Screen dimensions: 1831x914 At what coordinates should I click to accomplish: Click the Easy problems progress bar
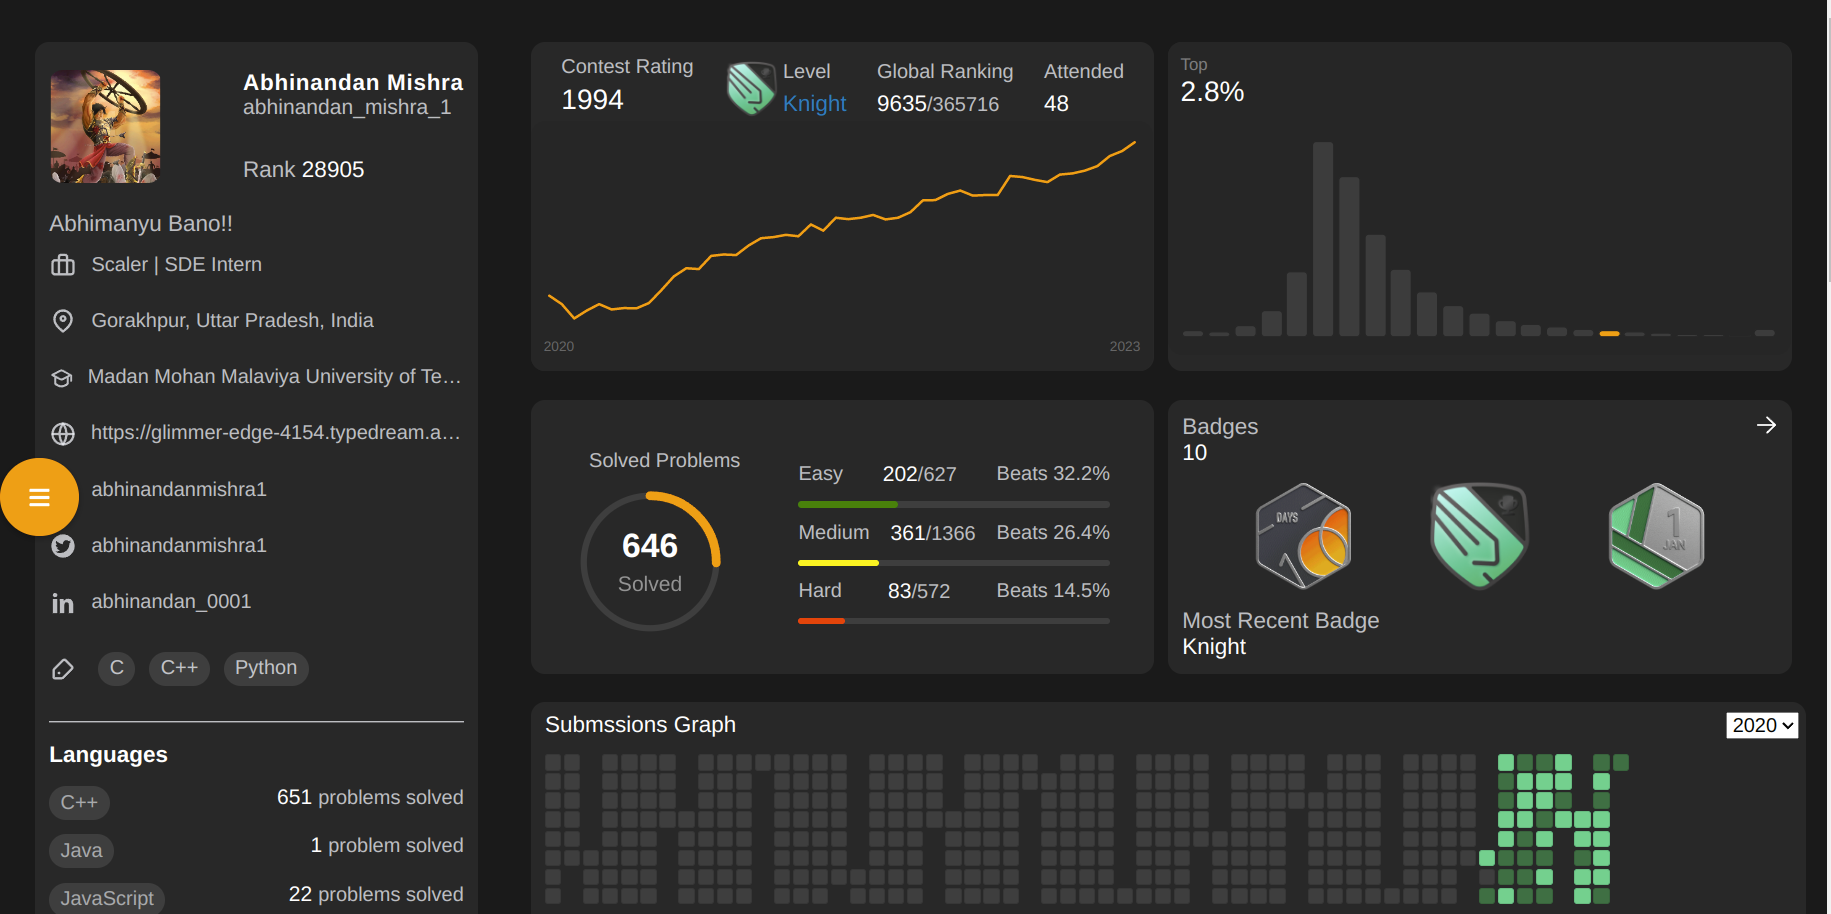953,504
